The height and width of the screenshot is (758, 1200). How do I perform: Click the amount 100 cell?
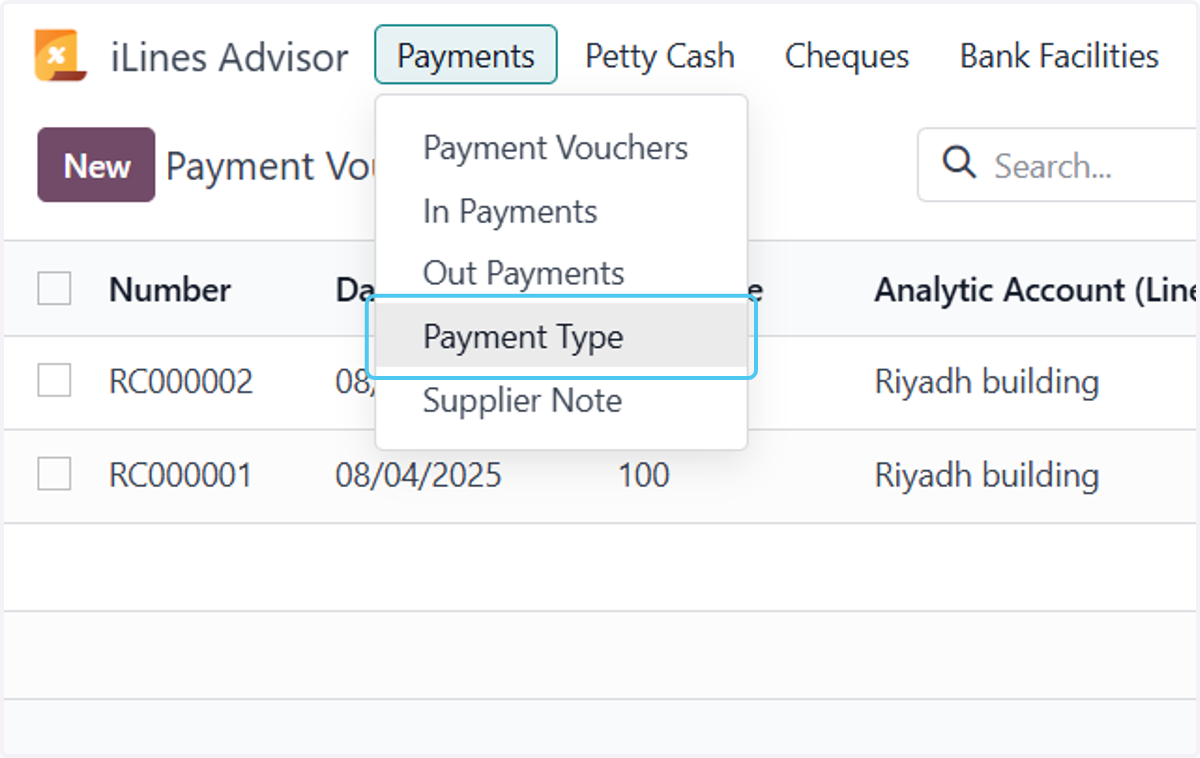643,475
